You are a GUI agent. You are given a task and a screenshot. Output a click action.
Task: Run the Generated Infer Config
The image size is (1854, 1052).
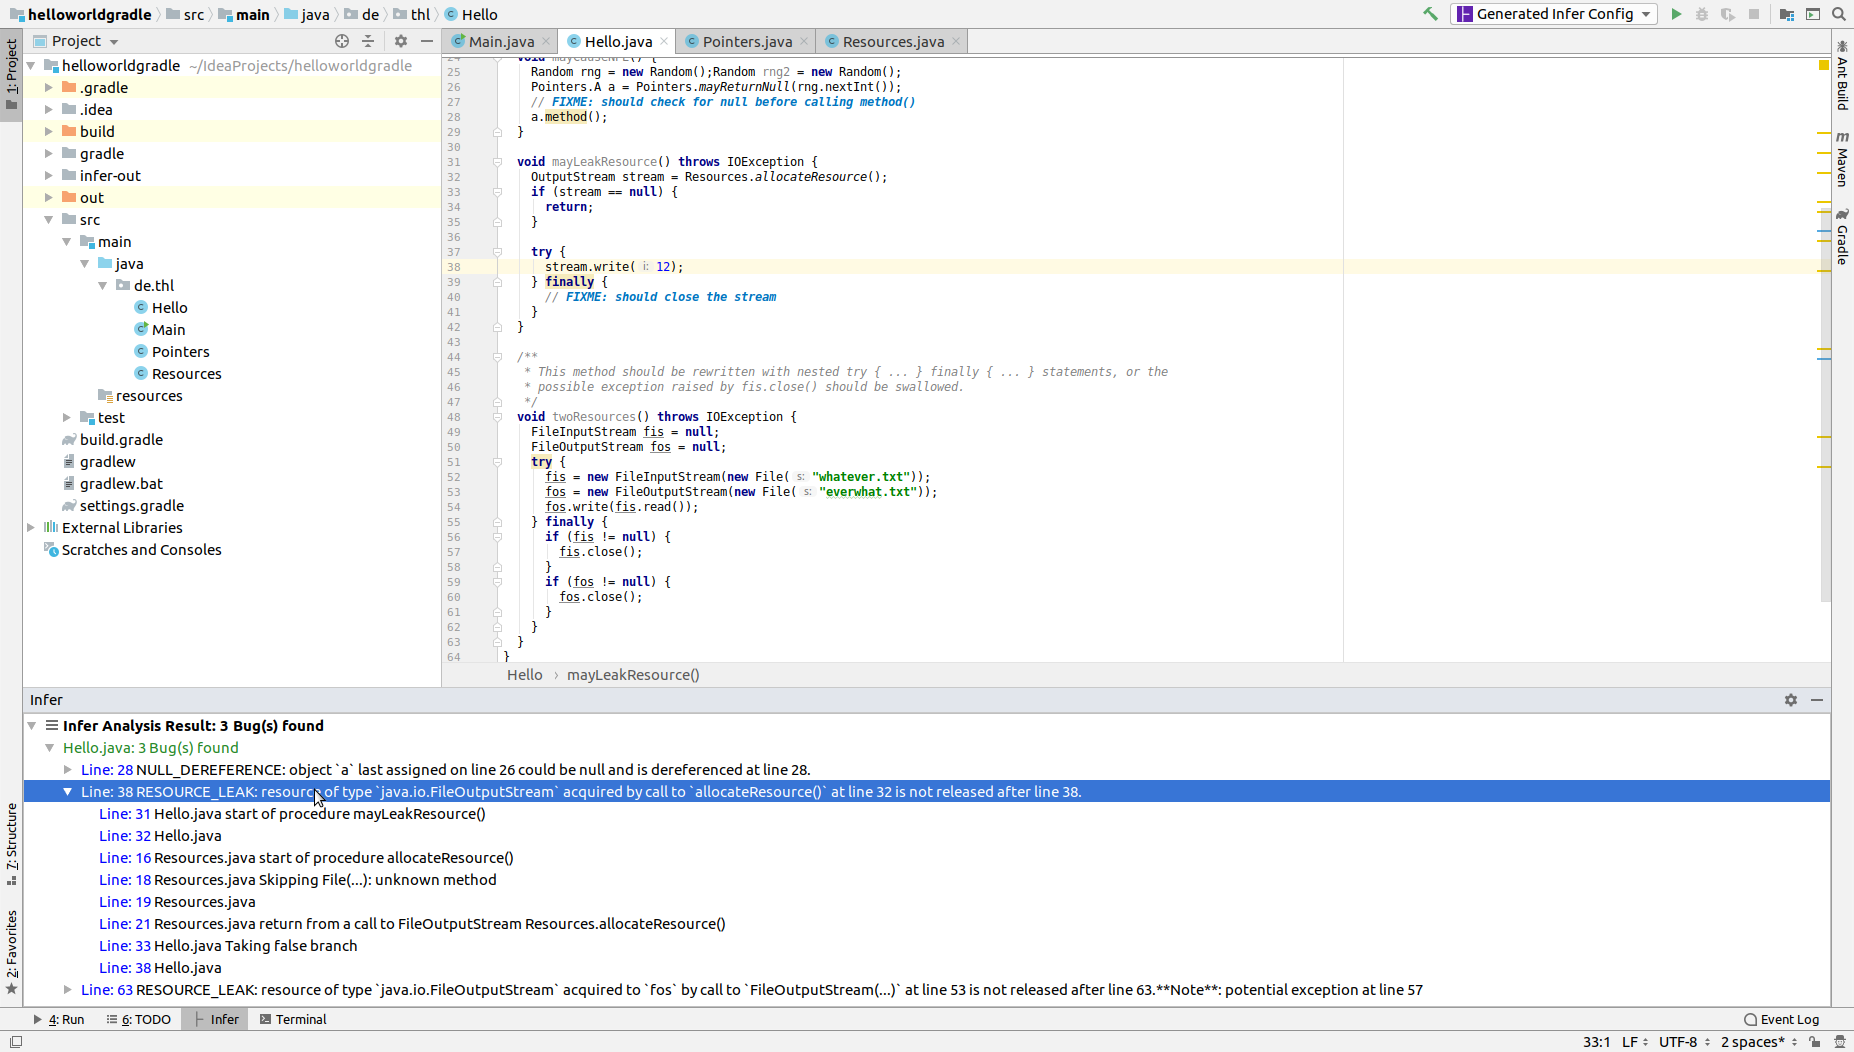click(1676, 14)
